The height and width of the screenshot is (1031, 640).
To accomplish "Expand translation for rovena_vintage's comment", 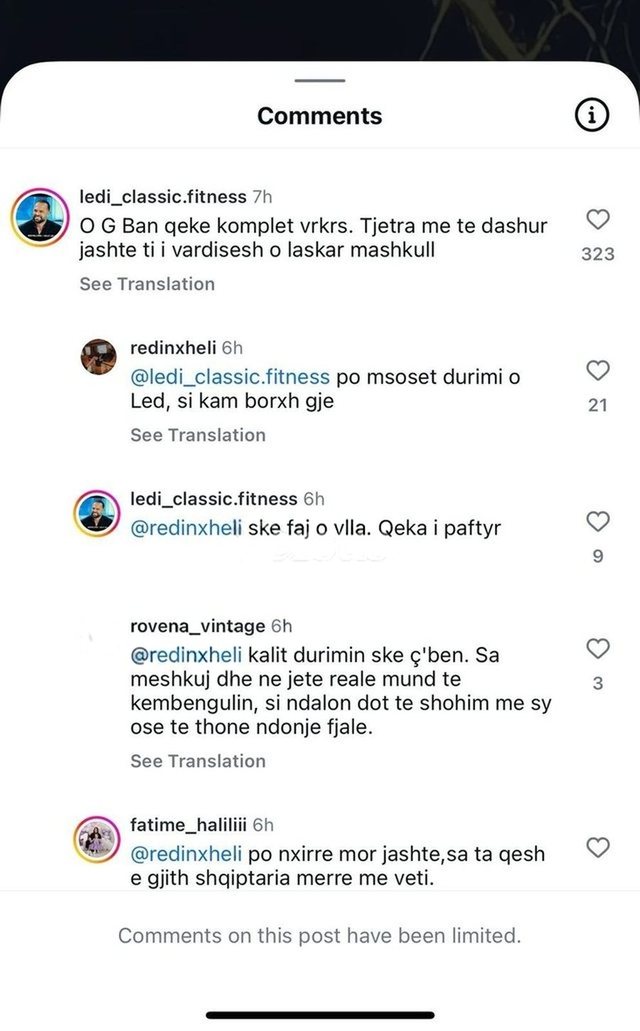I will coord(197,761).
